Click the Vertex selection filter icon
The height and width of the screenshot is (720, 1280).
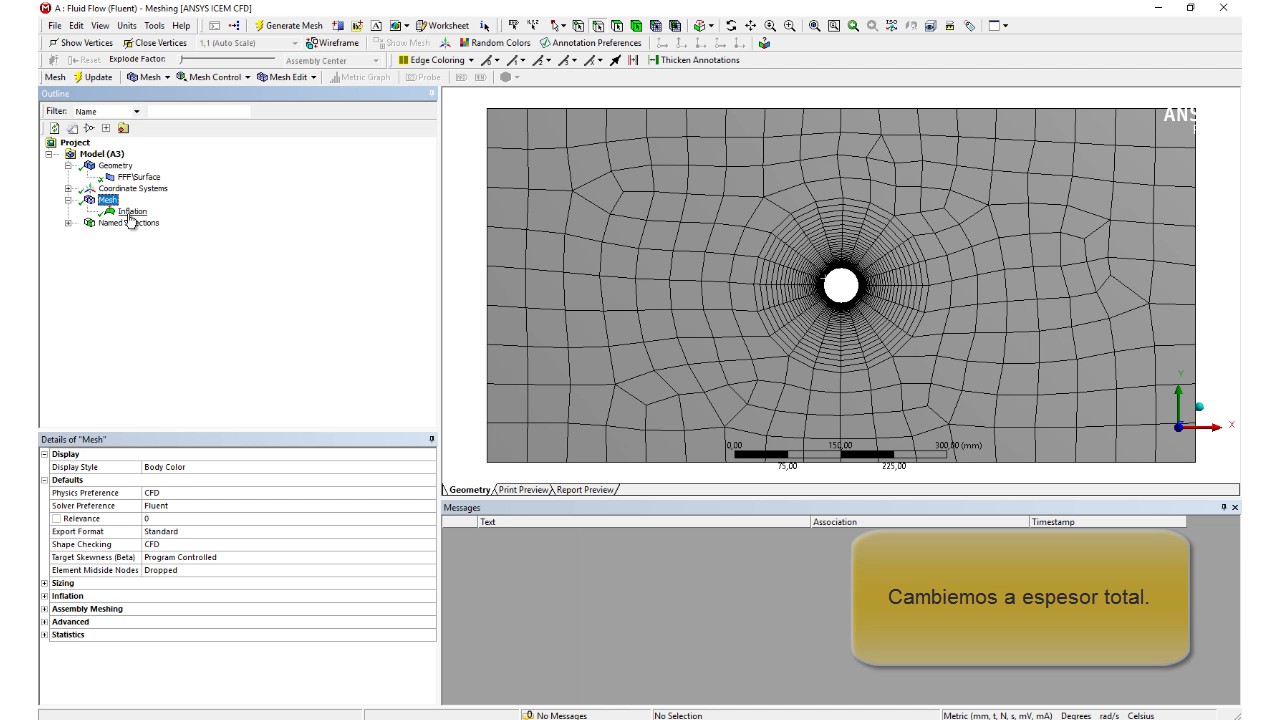pyautogui.click(x=577, y=26)
